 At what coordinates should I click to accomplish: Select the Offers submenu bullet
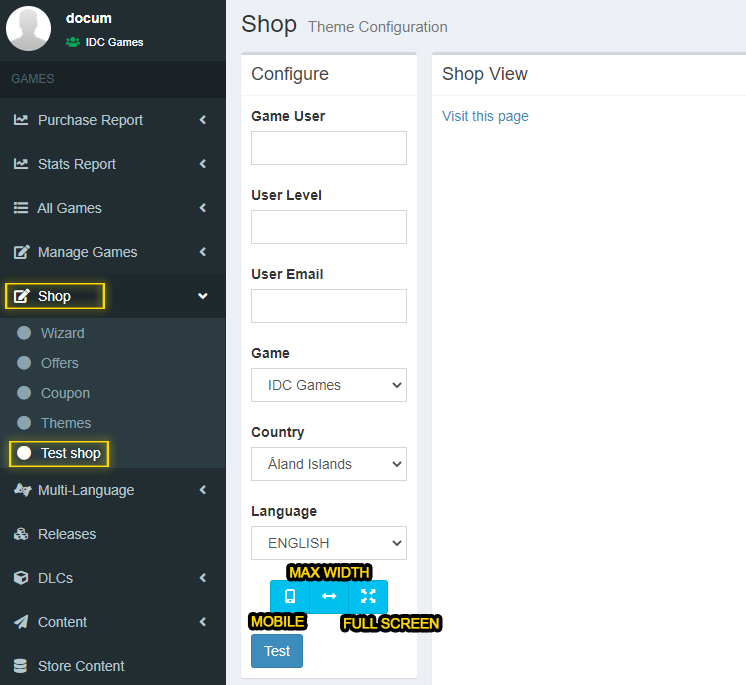click(x=24, y=363)
